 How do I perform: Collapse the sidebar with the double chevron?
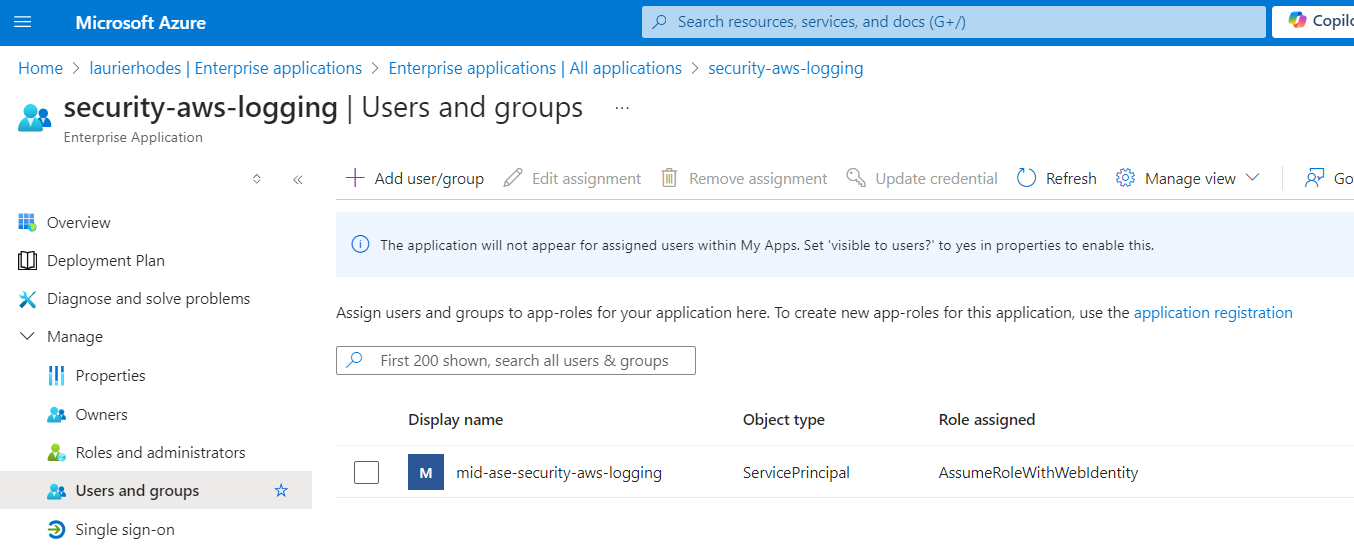tap(297, 179)
